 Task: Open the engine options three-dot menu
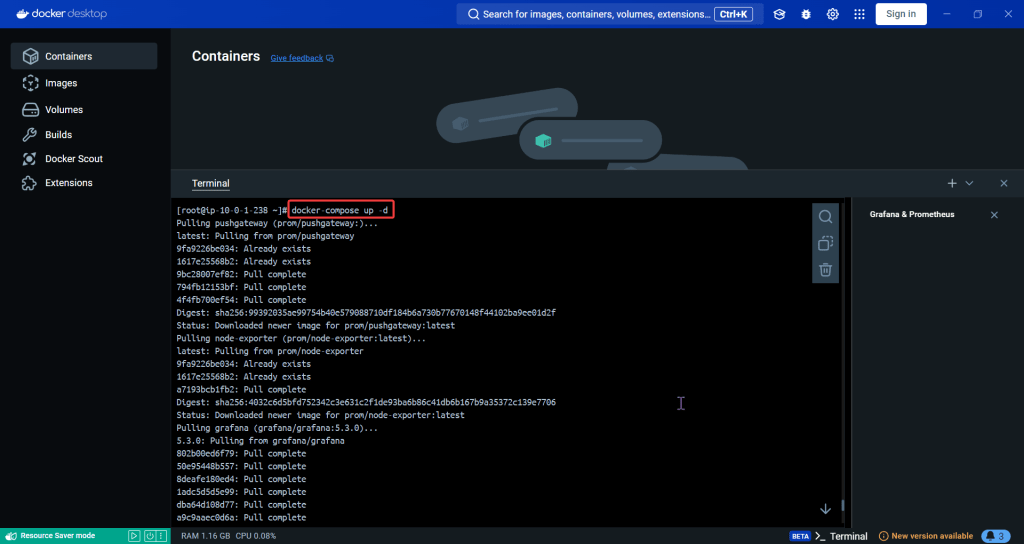[x=162, y=536]
